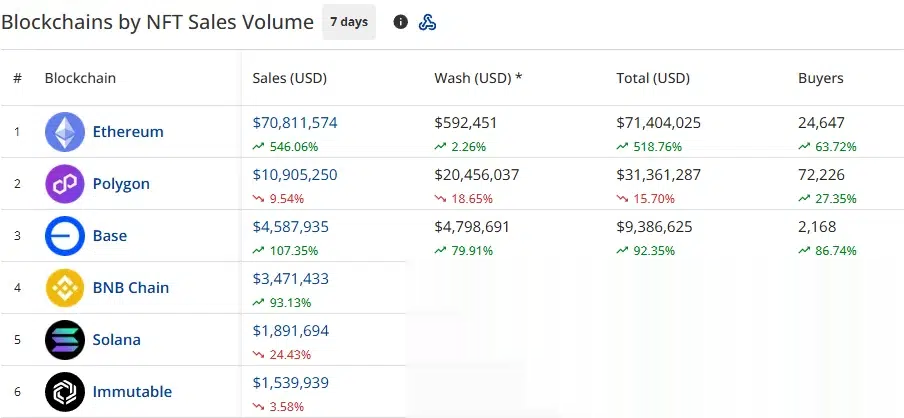Sort by Wash (USD) column header
The height and width of the screenshot is (418, 904).
click(478, 78)
